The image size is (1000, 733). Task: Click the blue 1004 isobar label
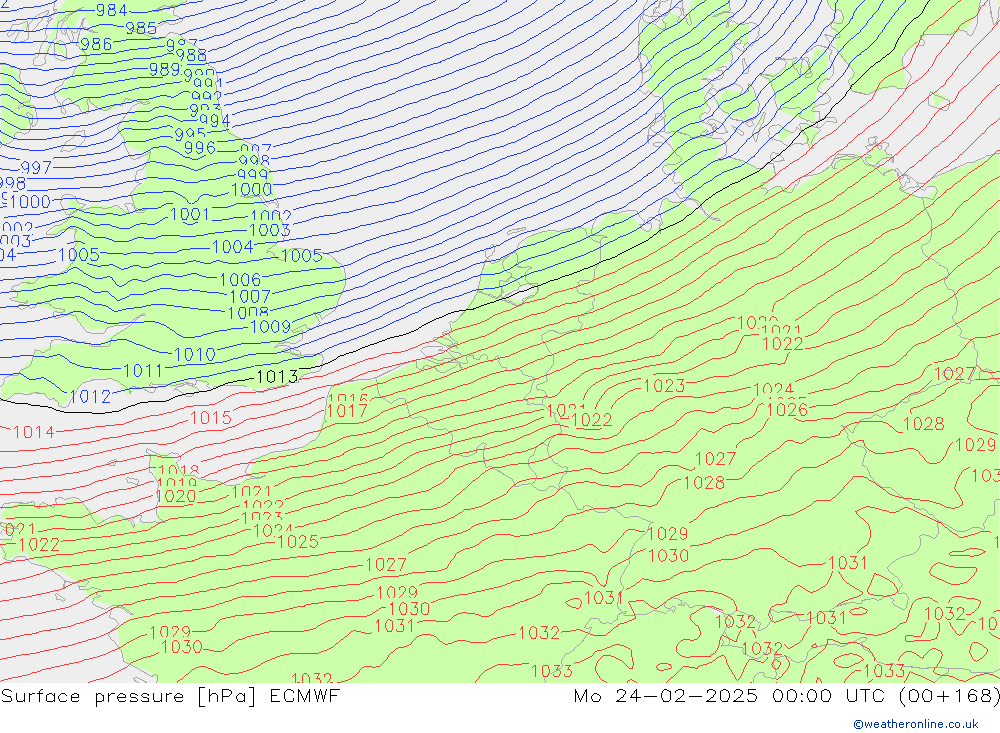[233, 247]
